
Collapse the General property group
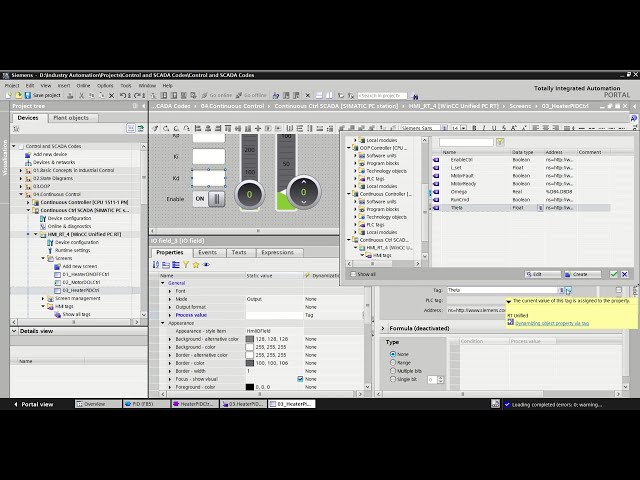pyautogui.click(x=163, y=283)
